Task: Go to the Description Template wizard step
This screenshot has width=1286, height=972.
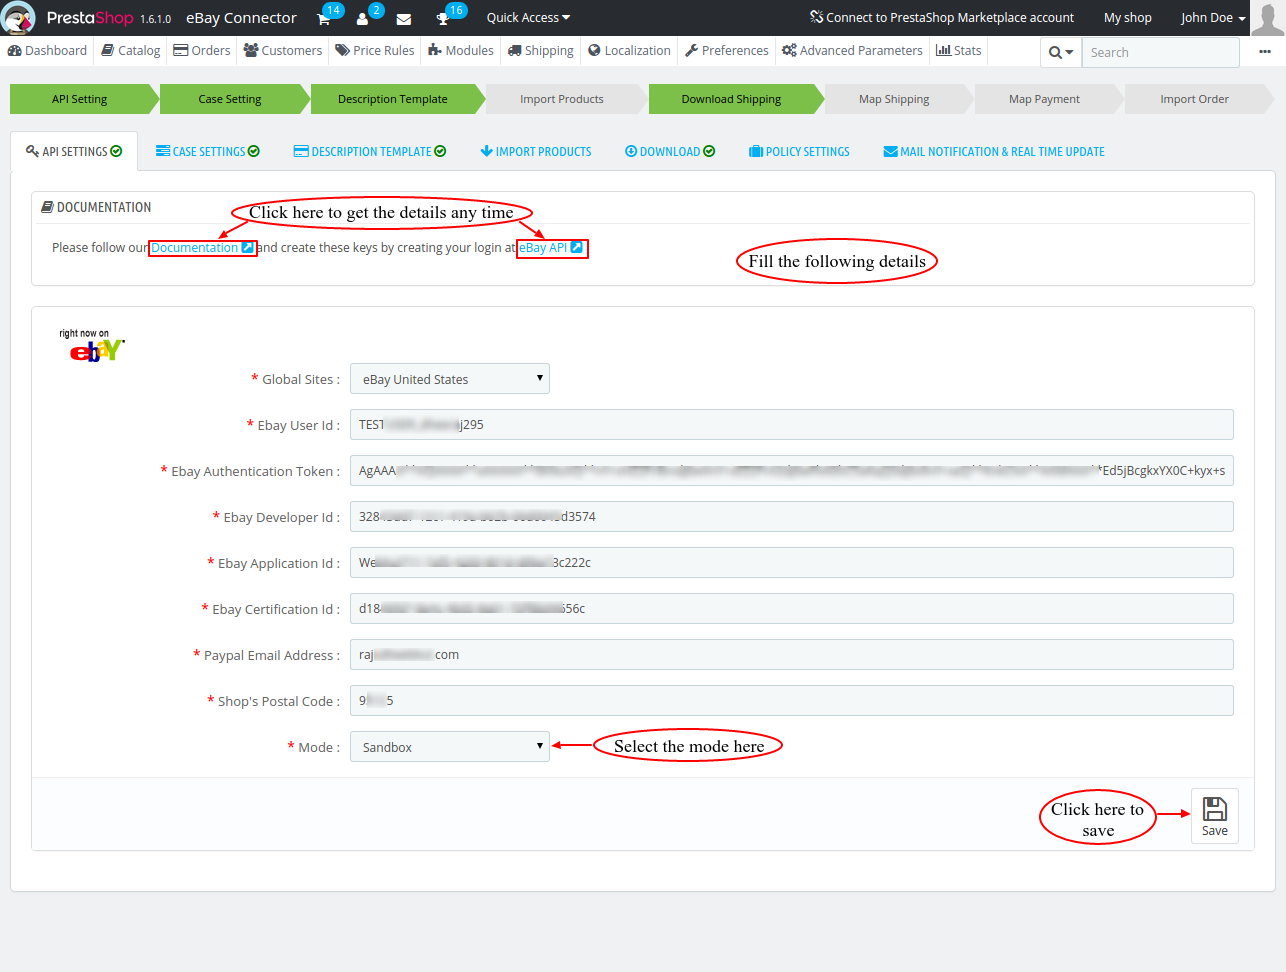Action: tap(393, 99)
